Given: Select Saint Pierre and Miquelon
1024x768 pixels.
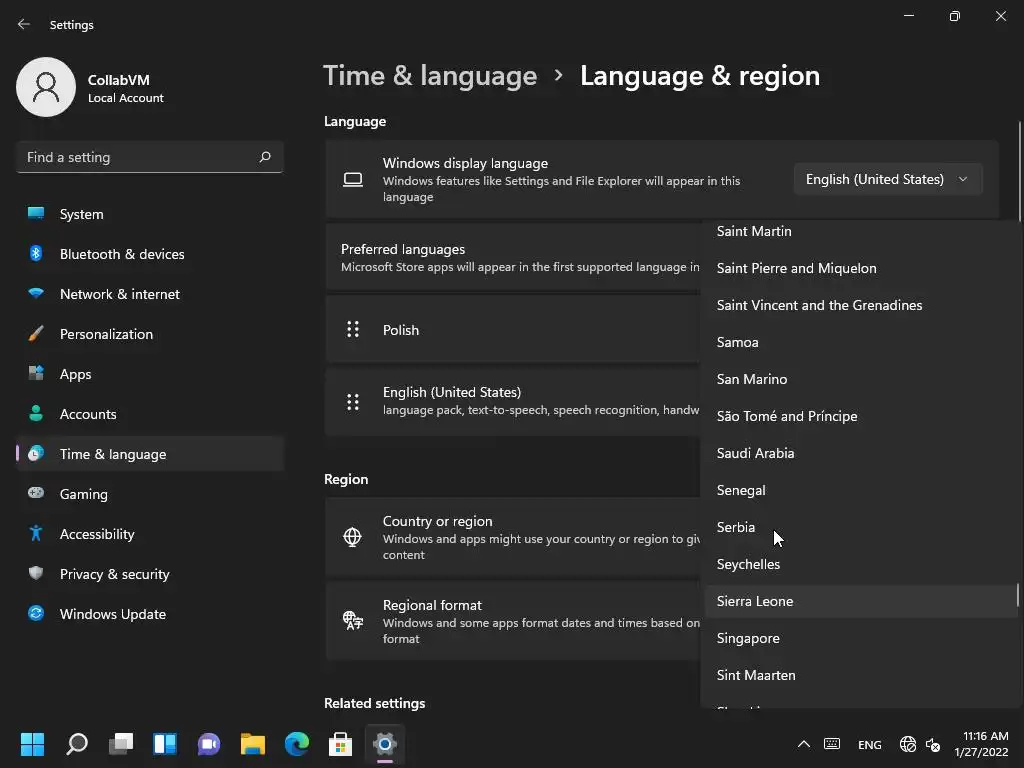Looking at the screenshot, I should coord(861,268).
